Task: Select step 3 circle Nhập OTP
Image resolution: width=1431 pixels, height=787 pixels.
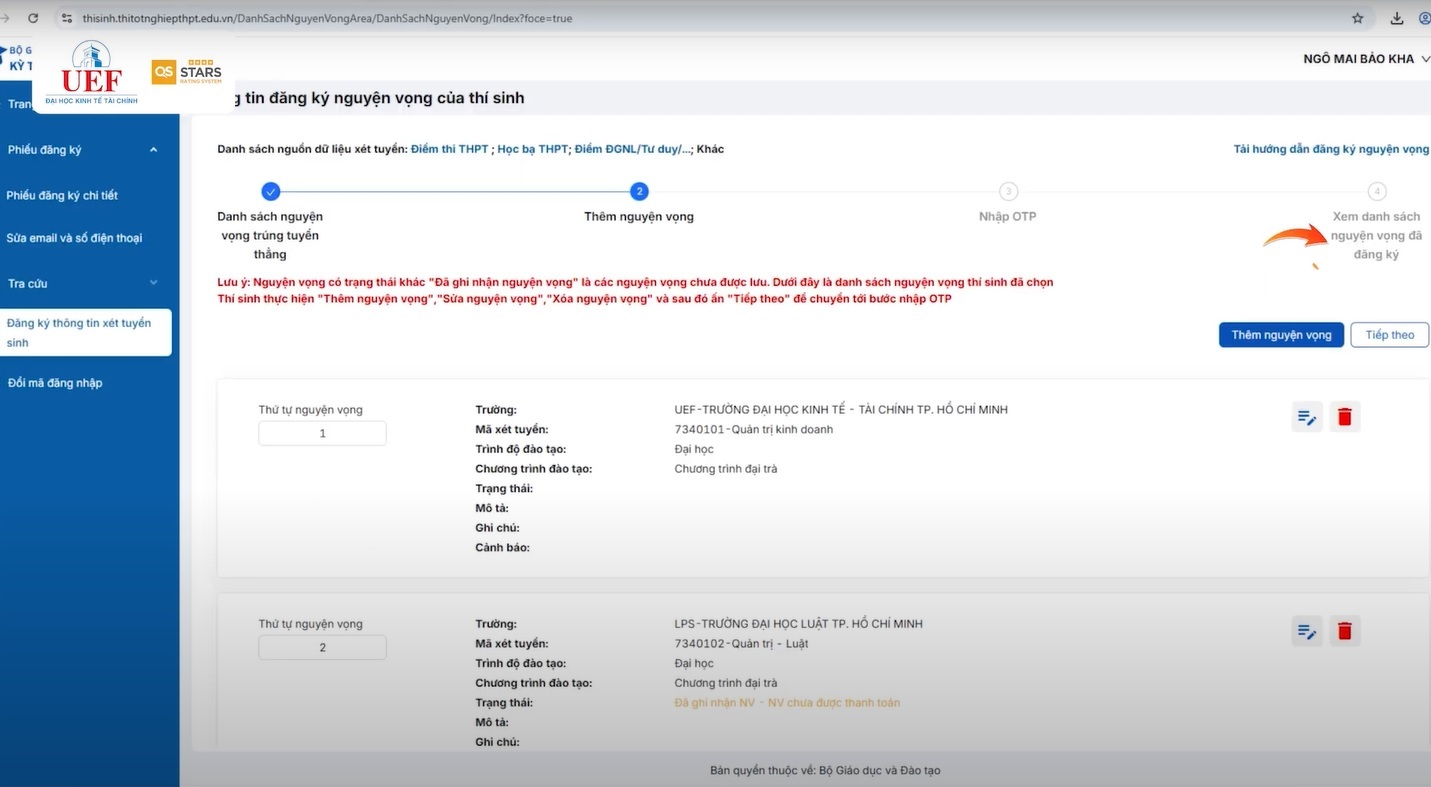Action: coord(1008,192)
